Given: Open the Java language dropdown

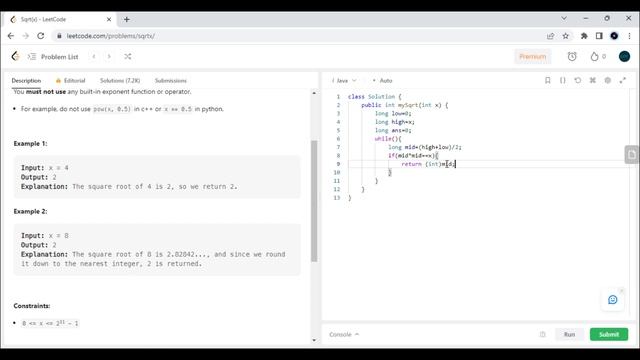Looking at the screenshot, I should [344, 81].
